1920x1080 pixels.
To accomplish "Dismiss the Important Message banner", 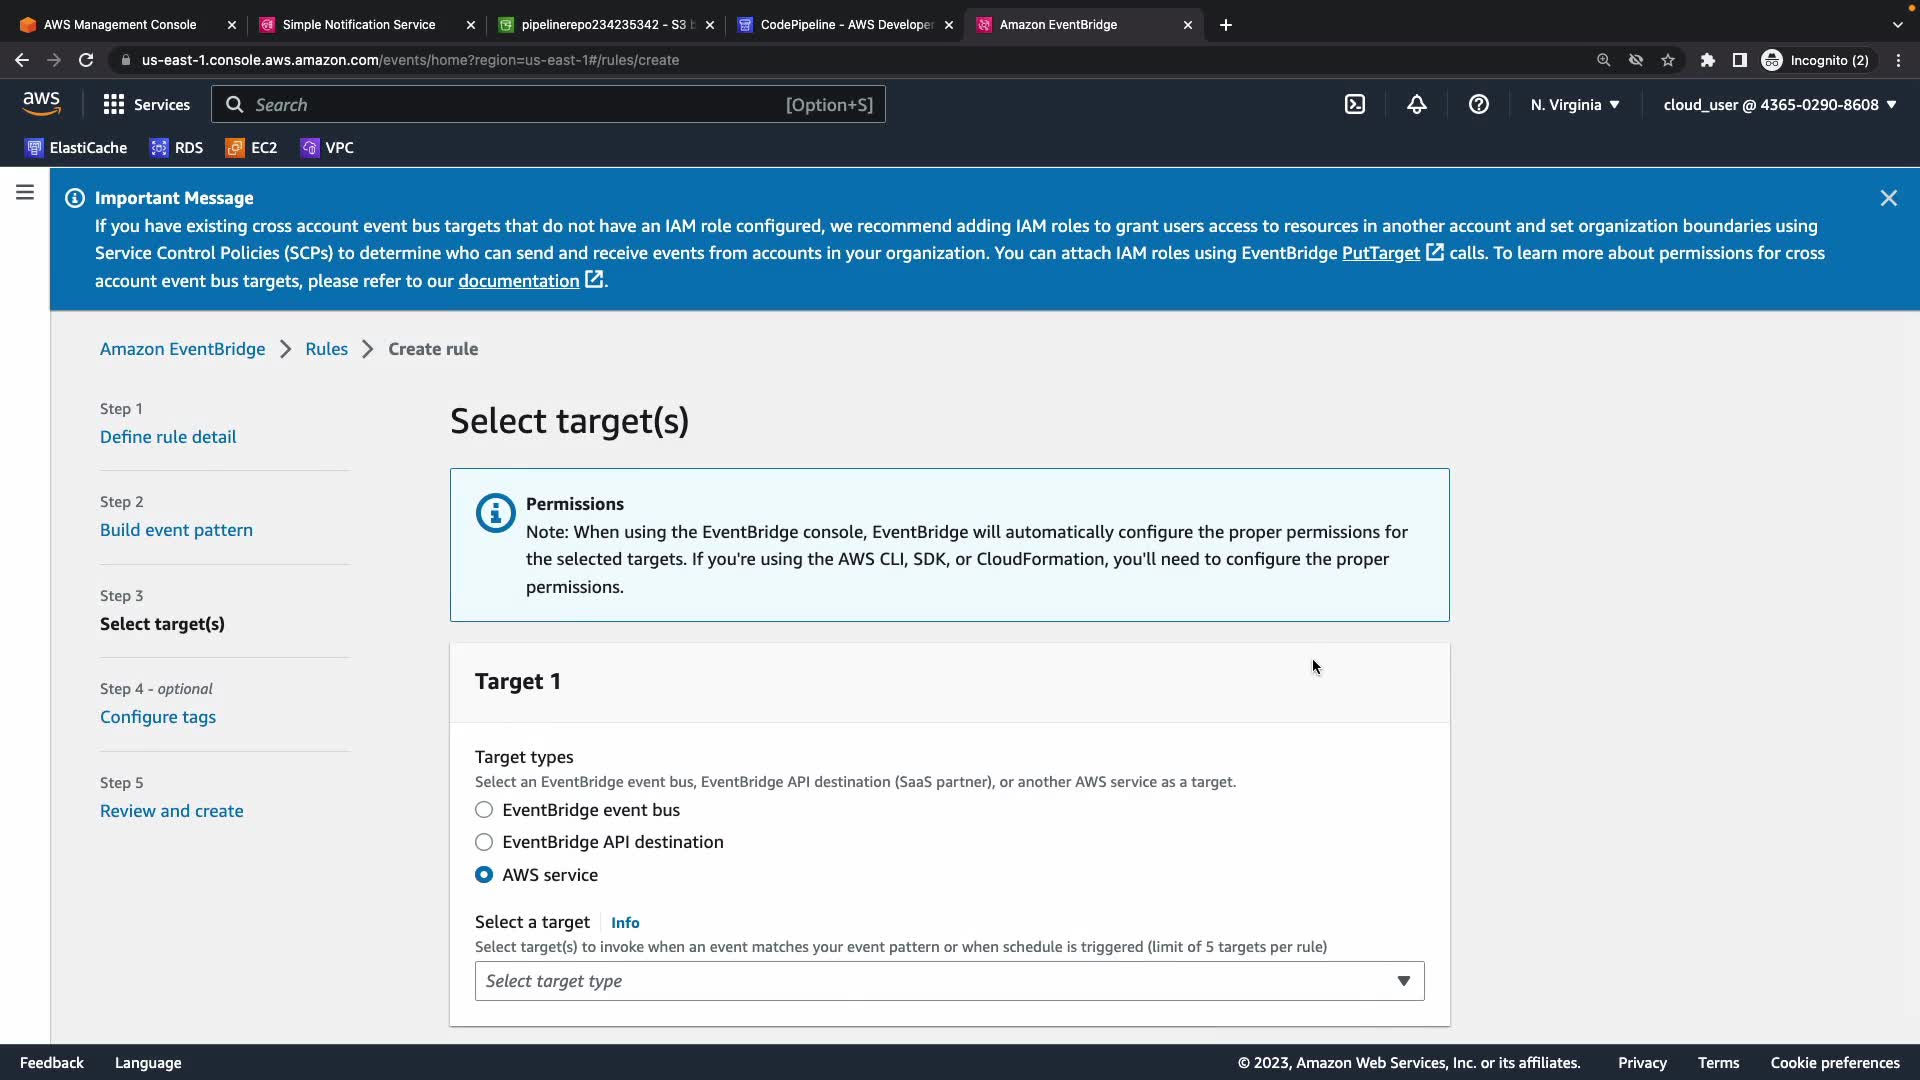I will tap(1888, 198).
